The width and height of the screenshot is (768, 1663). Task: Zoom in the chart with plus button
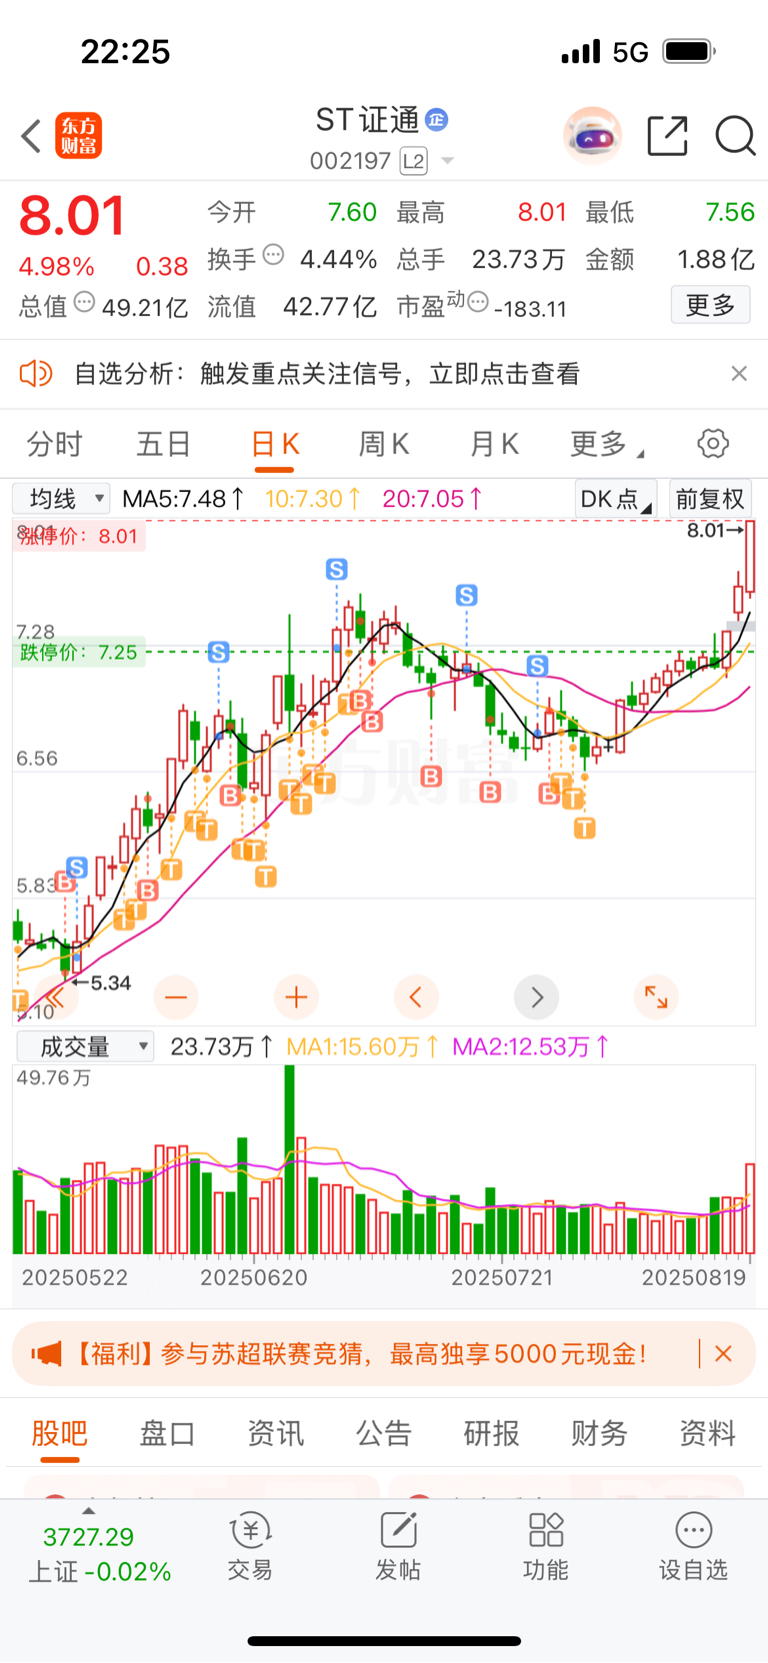point(296,997)
